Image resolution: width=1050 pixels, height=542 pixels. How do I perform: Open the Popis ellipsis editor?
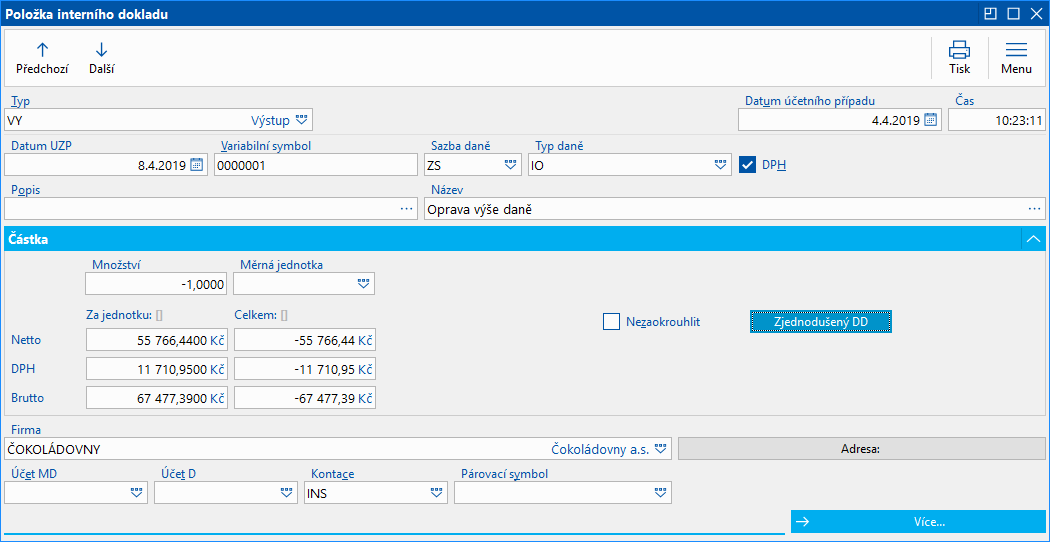click(x=406, y=209)
